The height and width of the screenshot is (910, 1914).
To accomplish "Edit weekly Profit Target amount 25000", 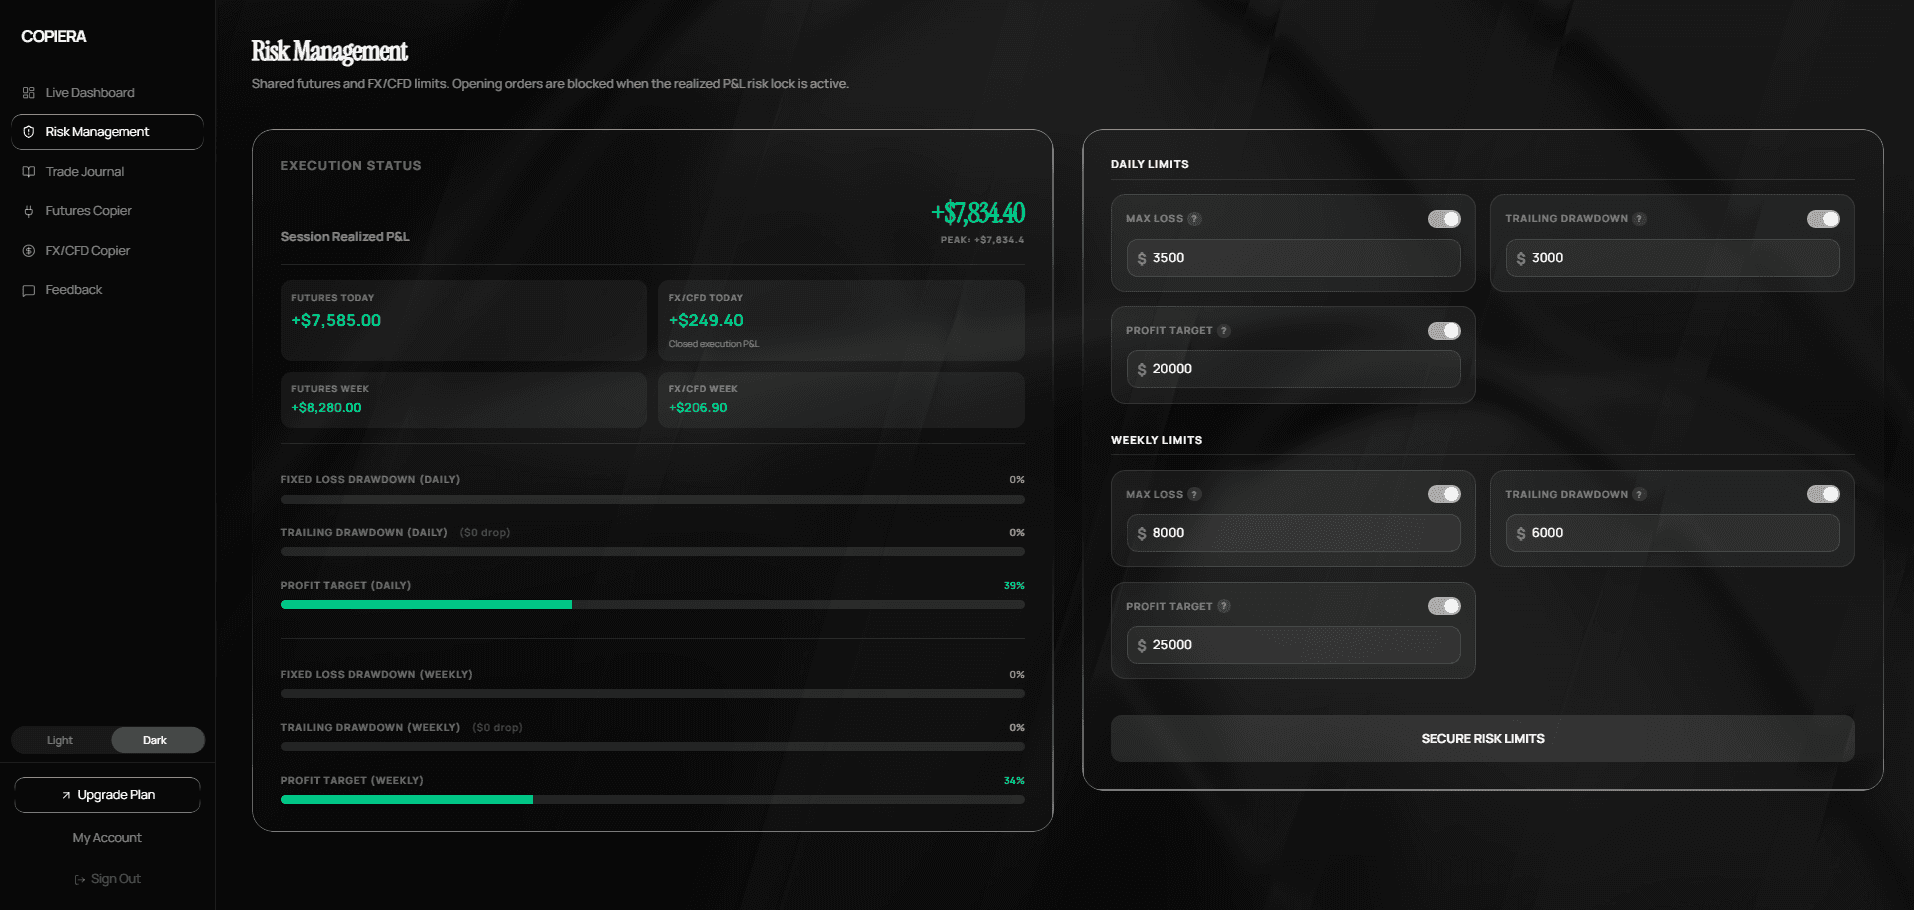I will coord(1293,645).
